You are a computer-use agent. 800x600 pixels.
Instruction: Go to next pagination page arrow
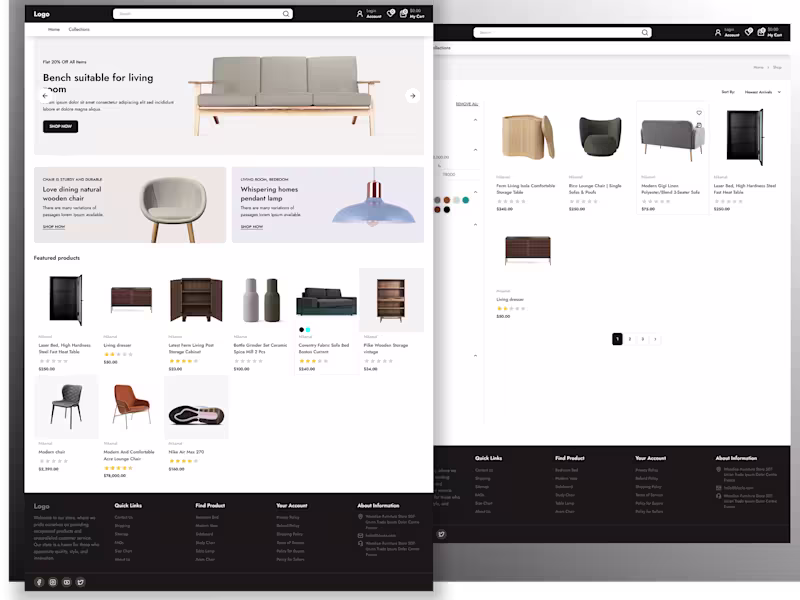[x=656, y=339]
